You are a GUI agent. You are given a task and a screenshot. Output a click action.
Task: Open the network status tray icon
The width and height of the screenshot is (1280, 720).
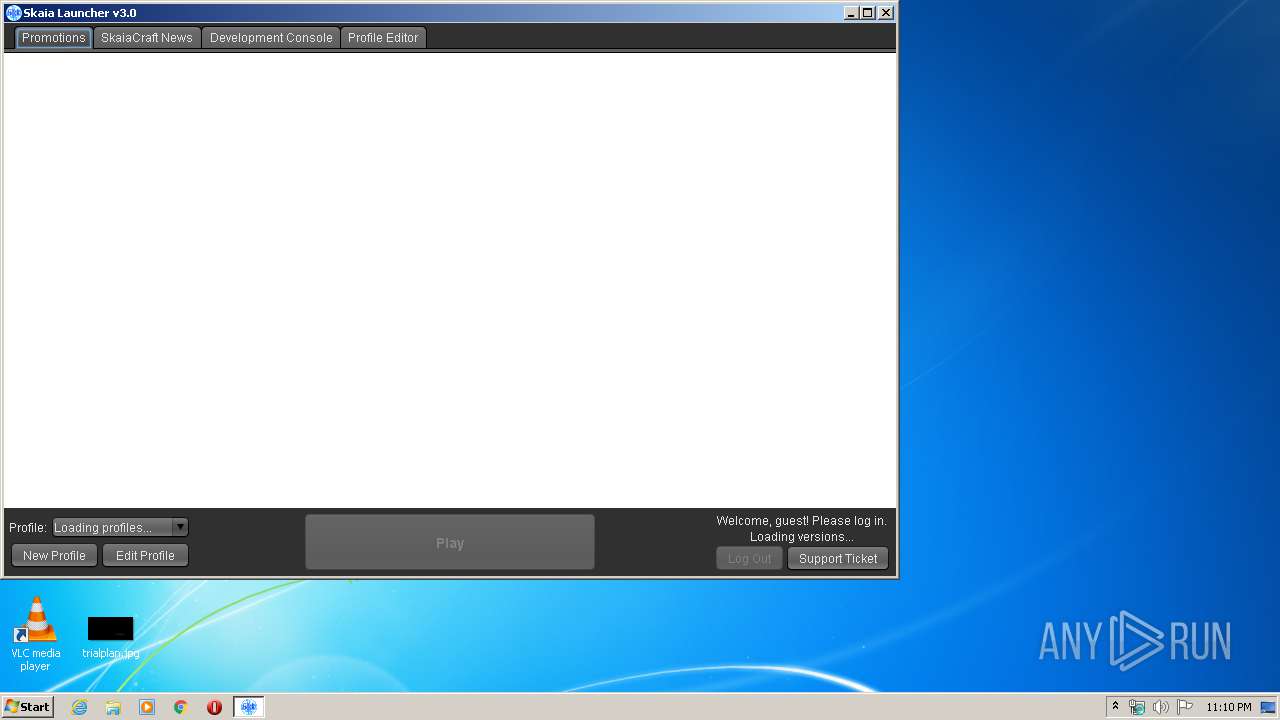click(x=1137, y=707)
